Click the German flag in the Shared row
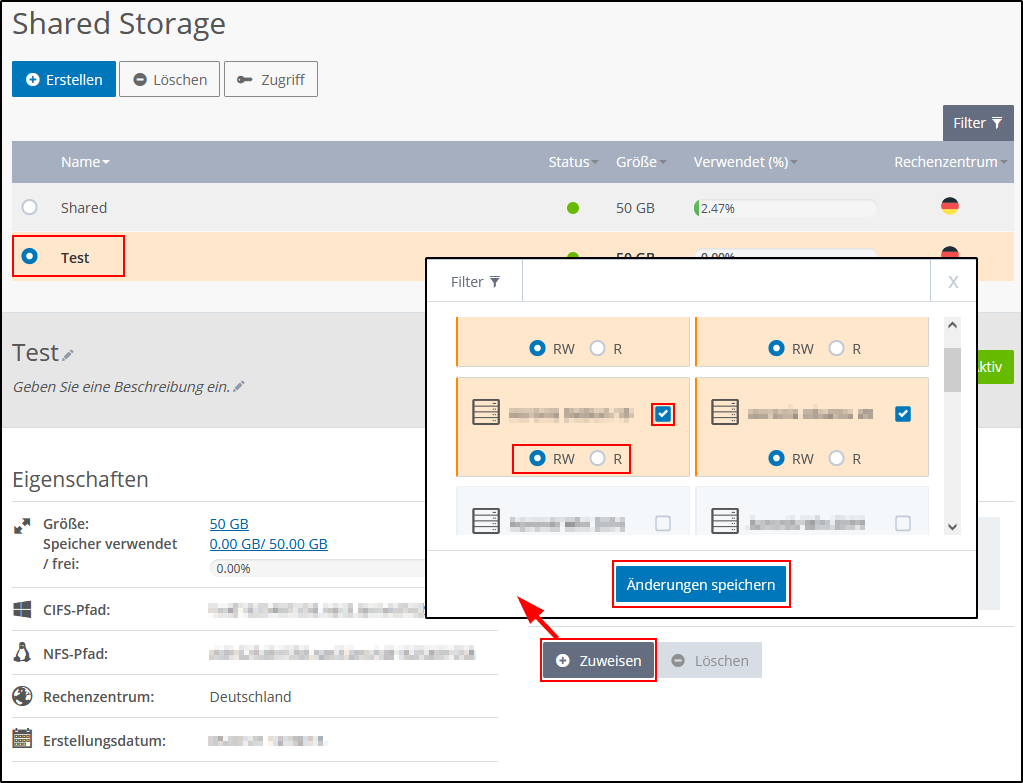Viewport: 1023px width, 783px height. pyautogui.click(x=950, y=206)
